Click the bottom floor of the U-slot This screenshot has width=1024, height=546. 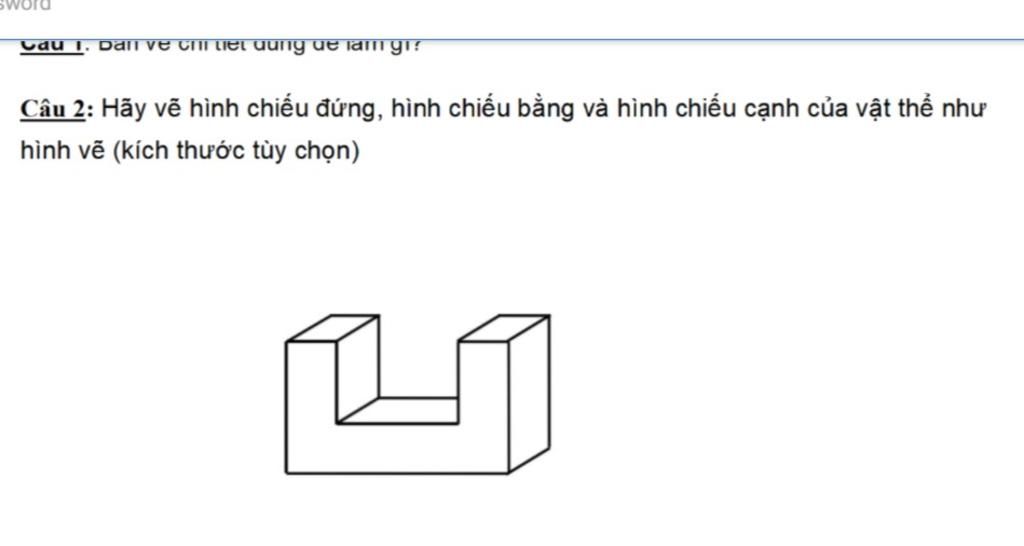[x=400, y=410]
